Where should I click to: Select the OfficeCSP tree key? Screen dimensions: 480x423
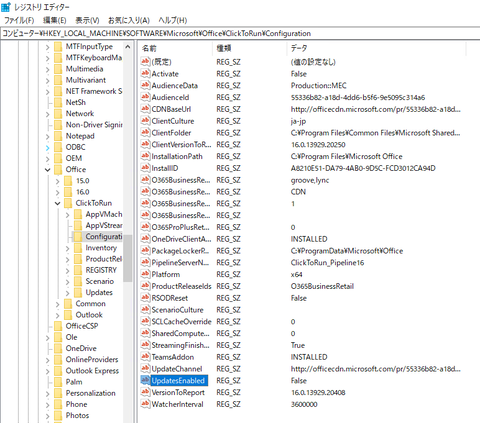point(82,326)
